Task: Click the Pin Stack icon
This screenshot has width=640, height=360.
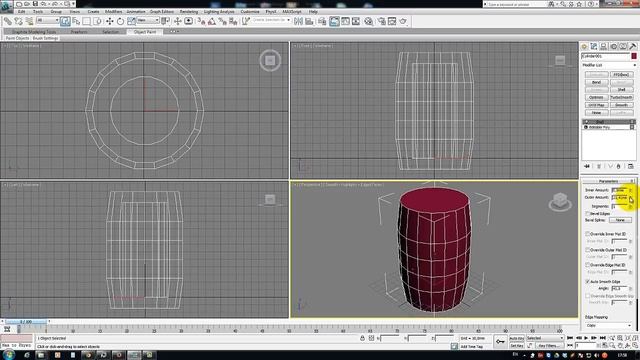Action: click(x=587, y=166)
